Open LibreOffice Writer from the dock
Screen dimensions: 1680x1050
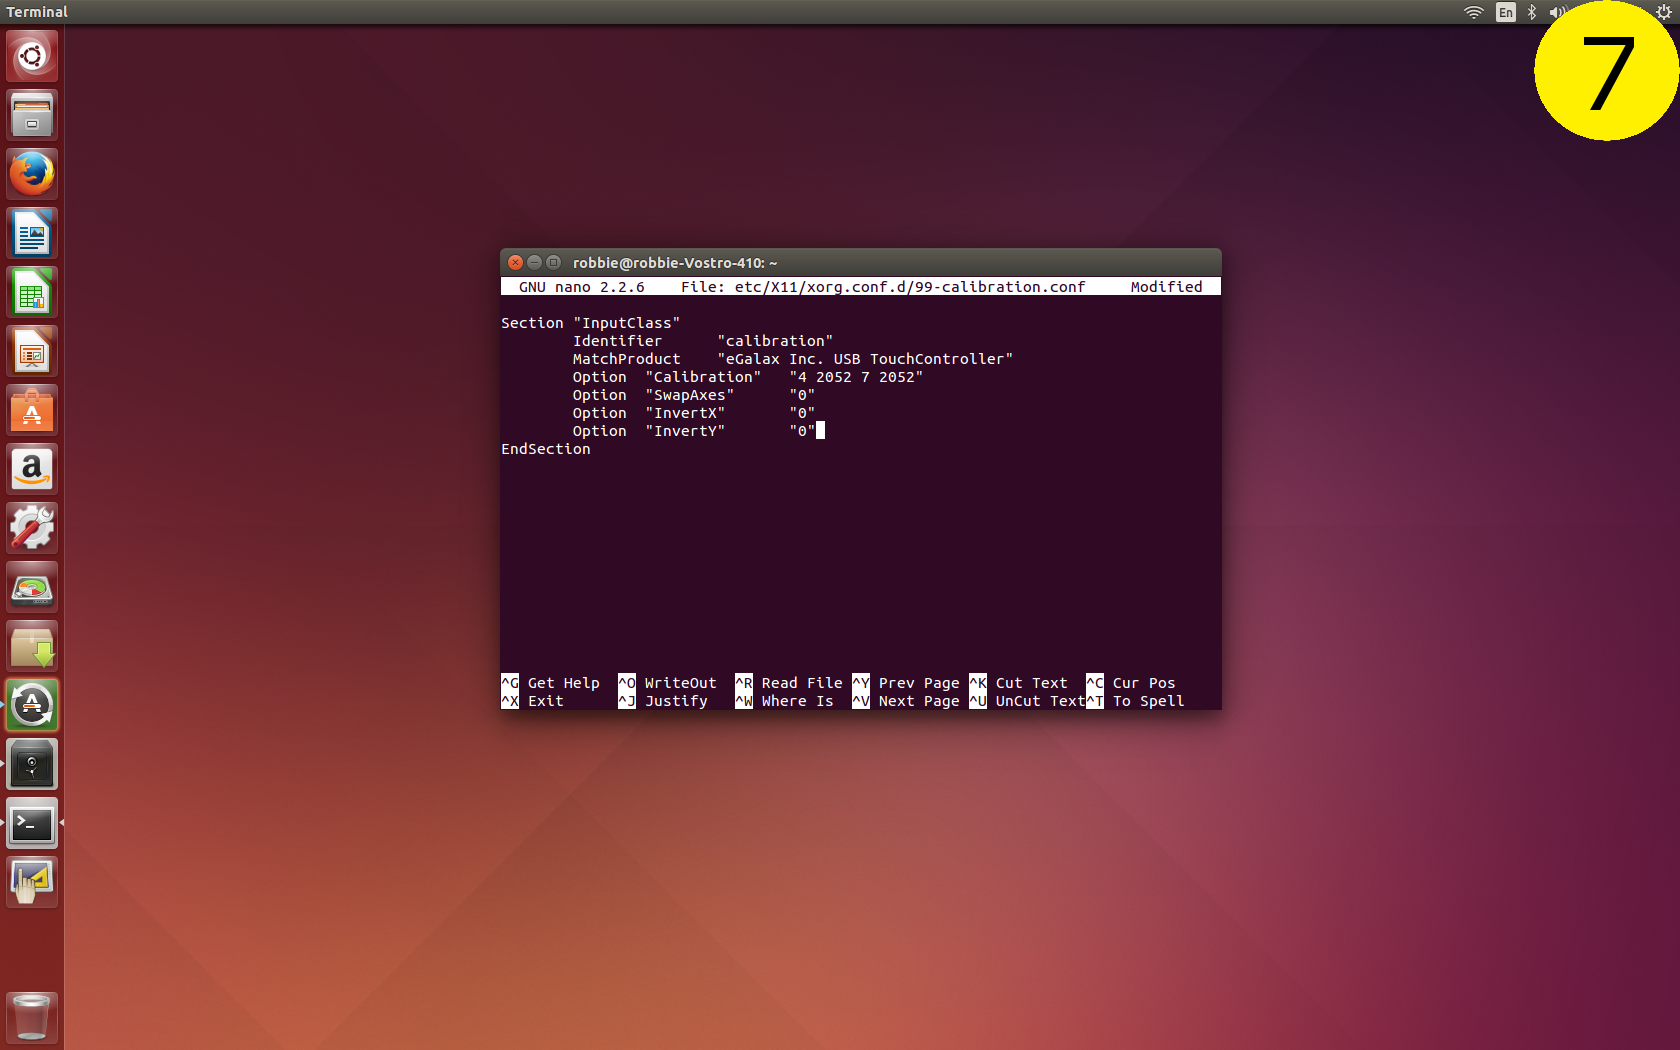point(32,233)
